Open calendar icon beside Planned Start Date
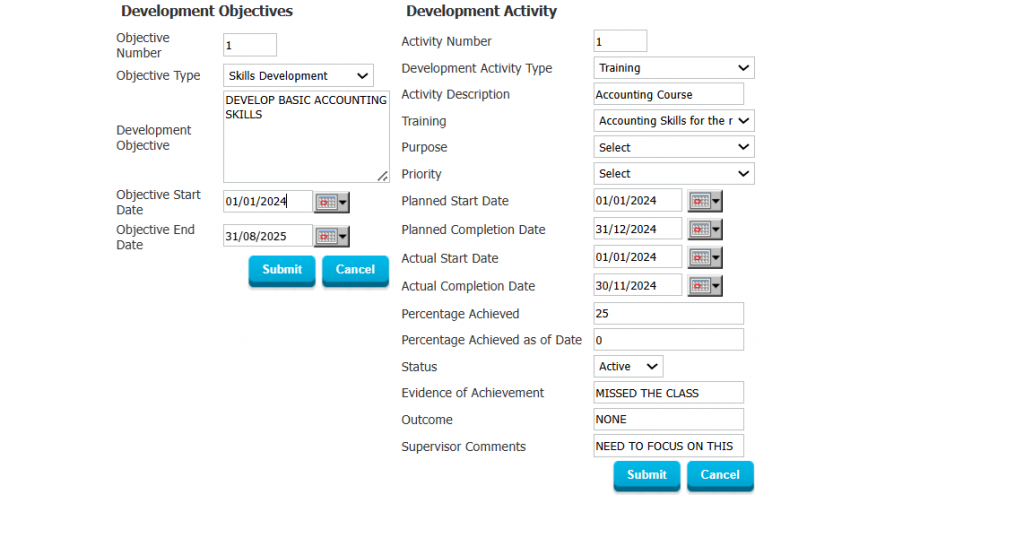The height and width of the screenshot is (538, 1024). [705, 201]
